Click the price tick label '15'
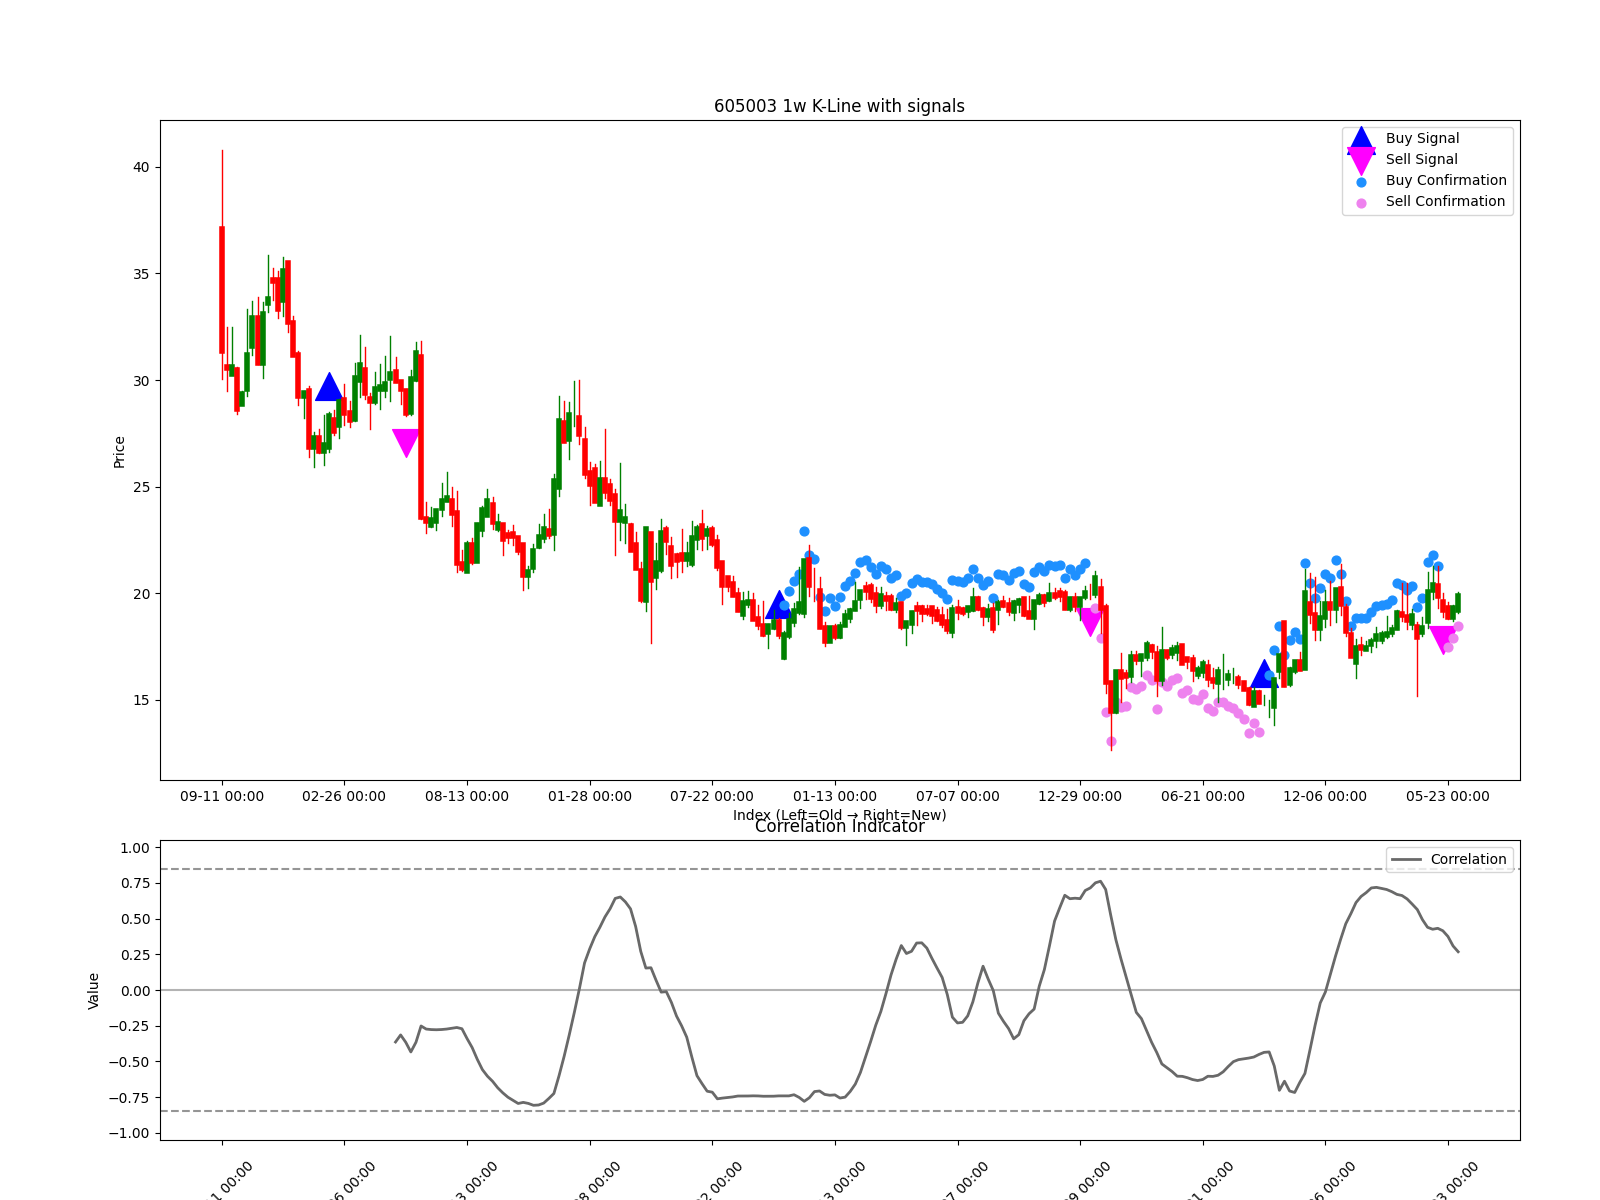 141,701
